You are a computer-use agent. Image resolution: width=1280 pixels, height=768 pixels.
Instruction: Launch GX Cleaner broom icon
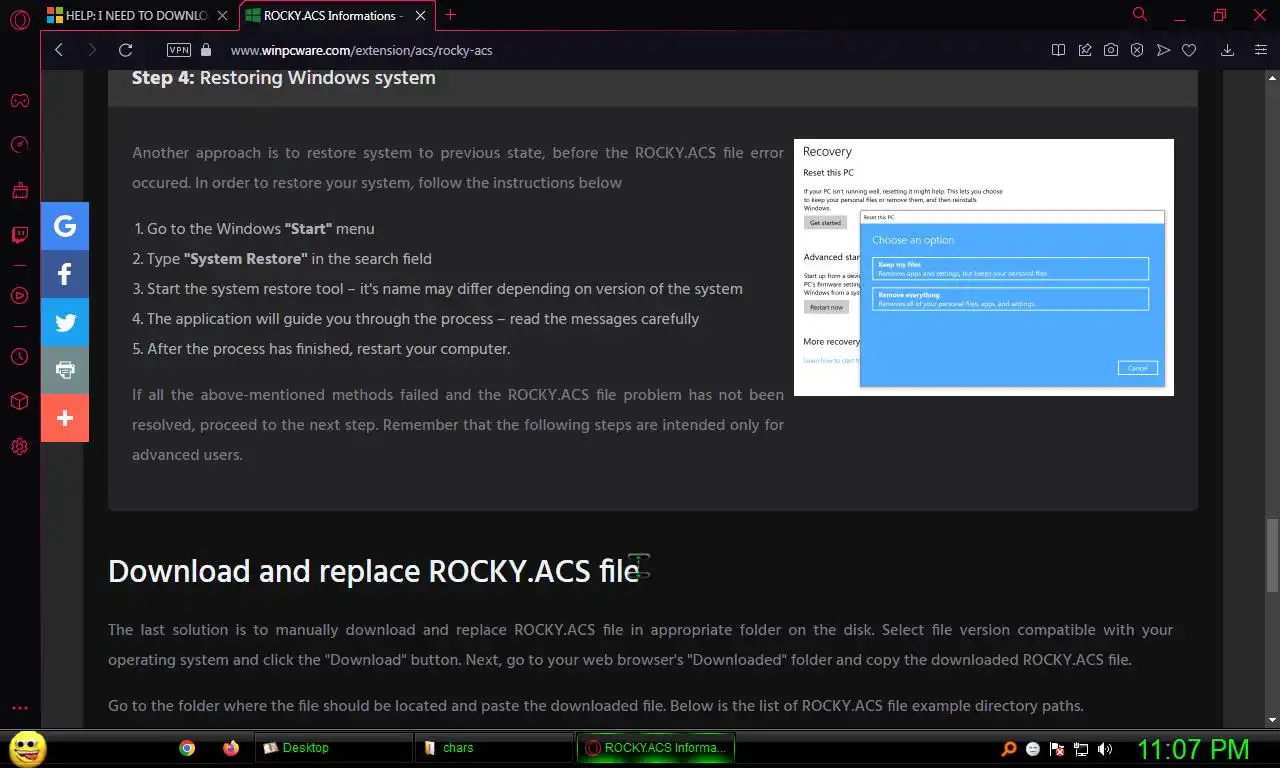click(20, 190)
